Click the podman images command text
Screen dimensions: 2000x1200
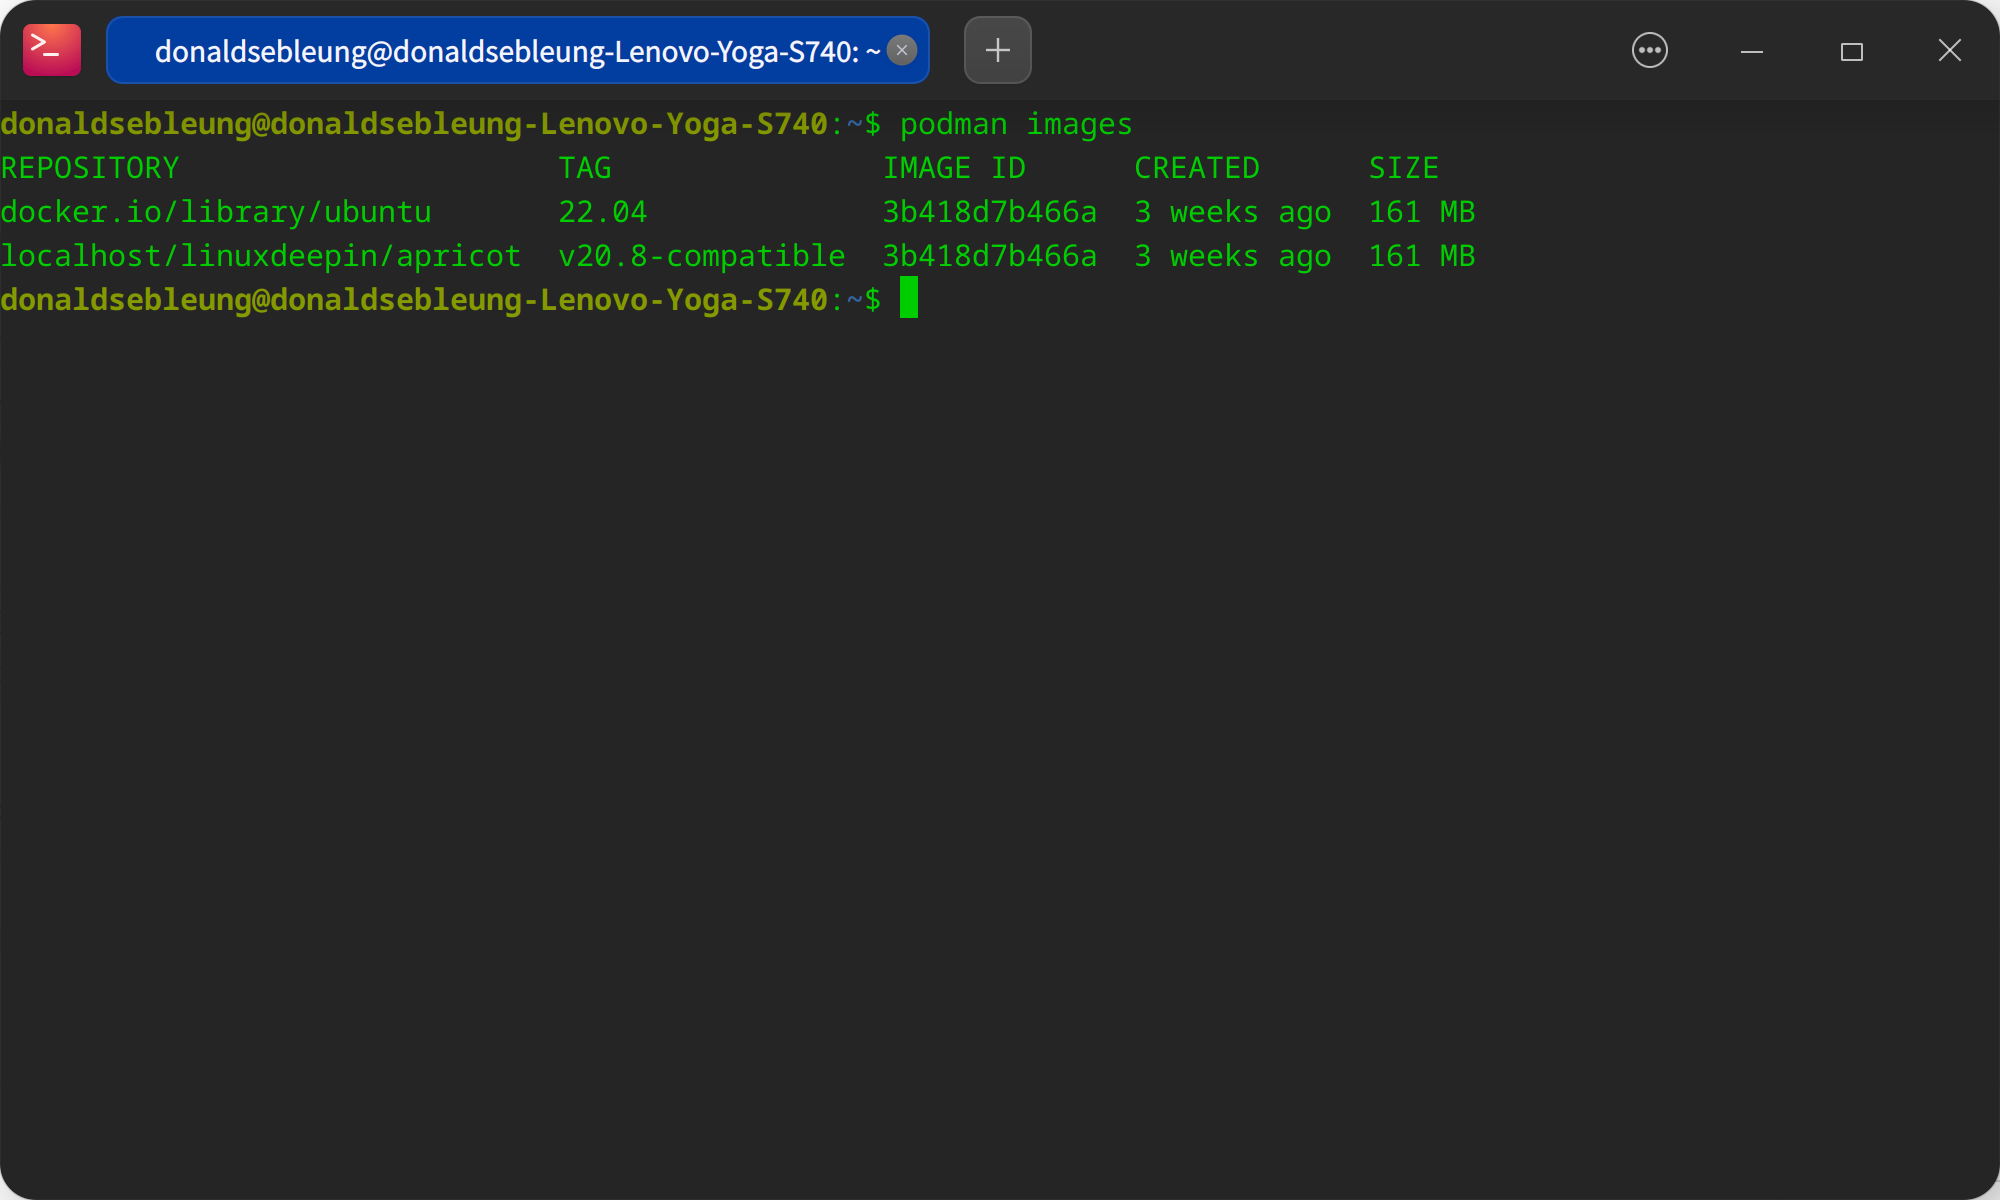click(x=1016, y=123)
